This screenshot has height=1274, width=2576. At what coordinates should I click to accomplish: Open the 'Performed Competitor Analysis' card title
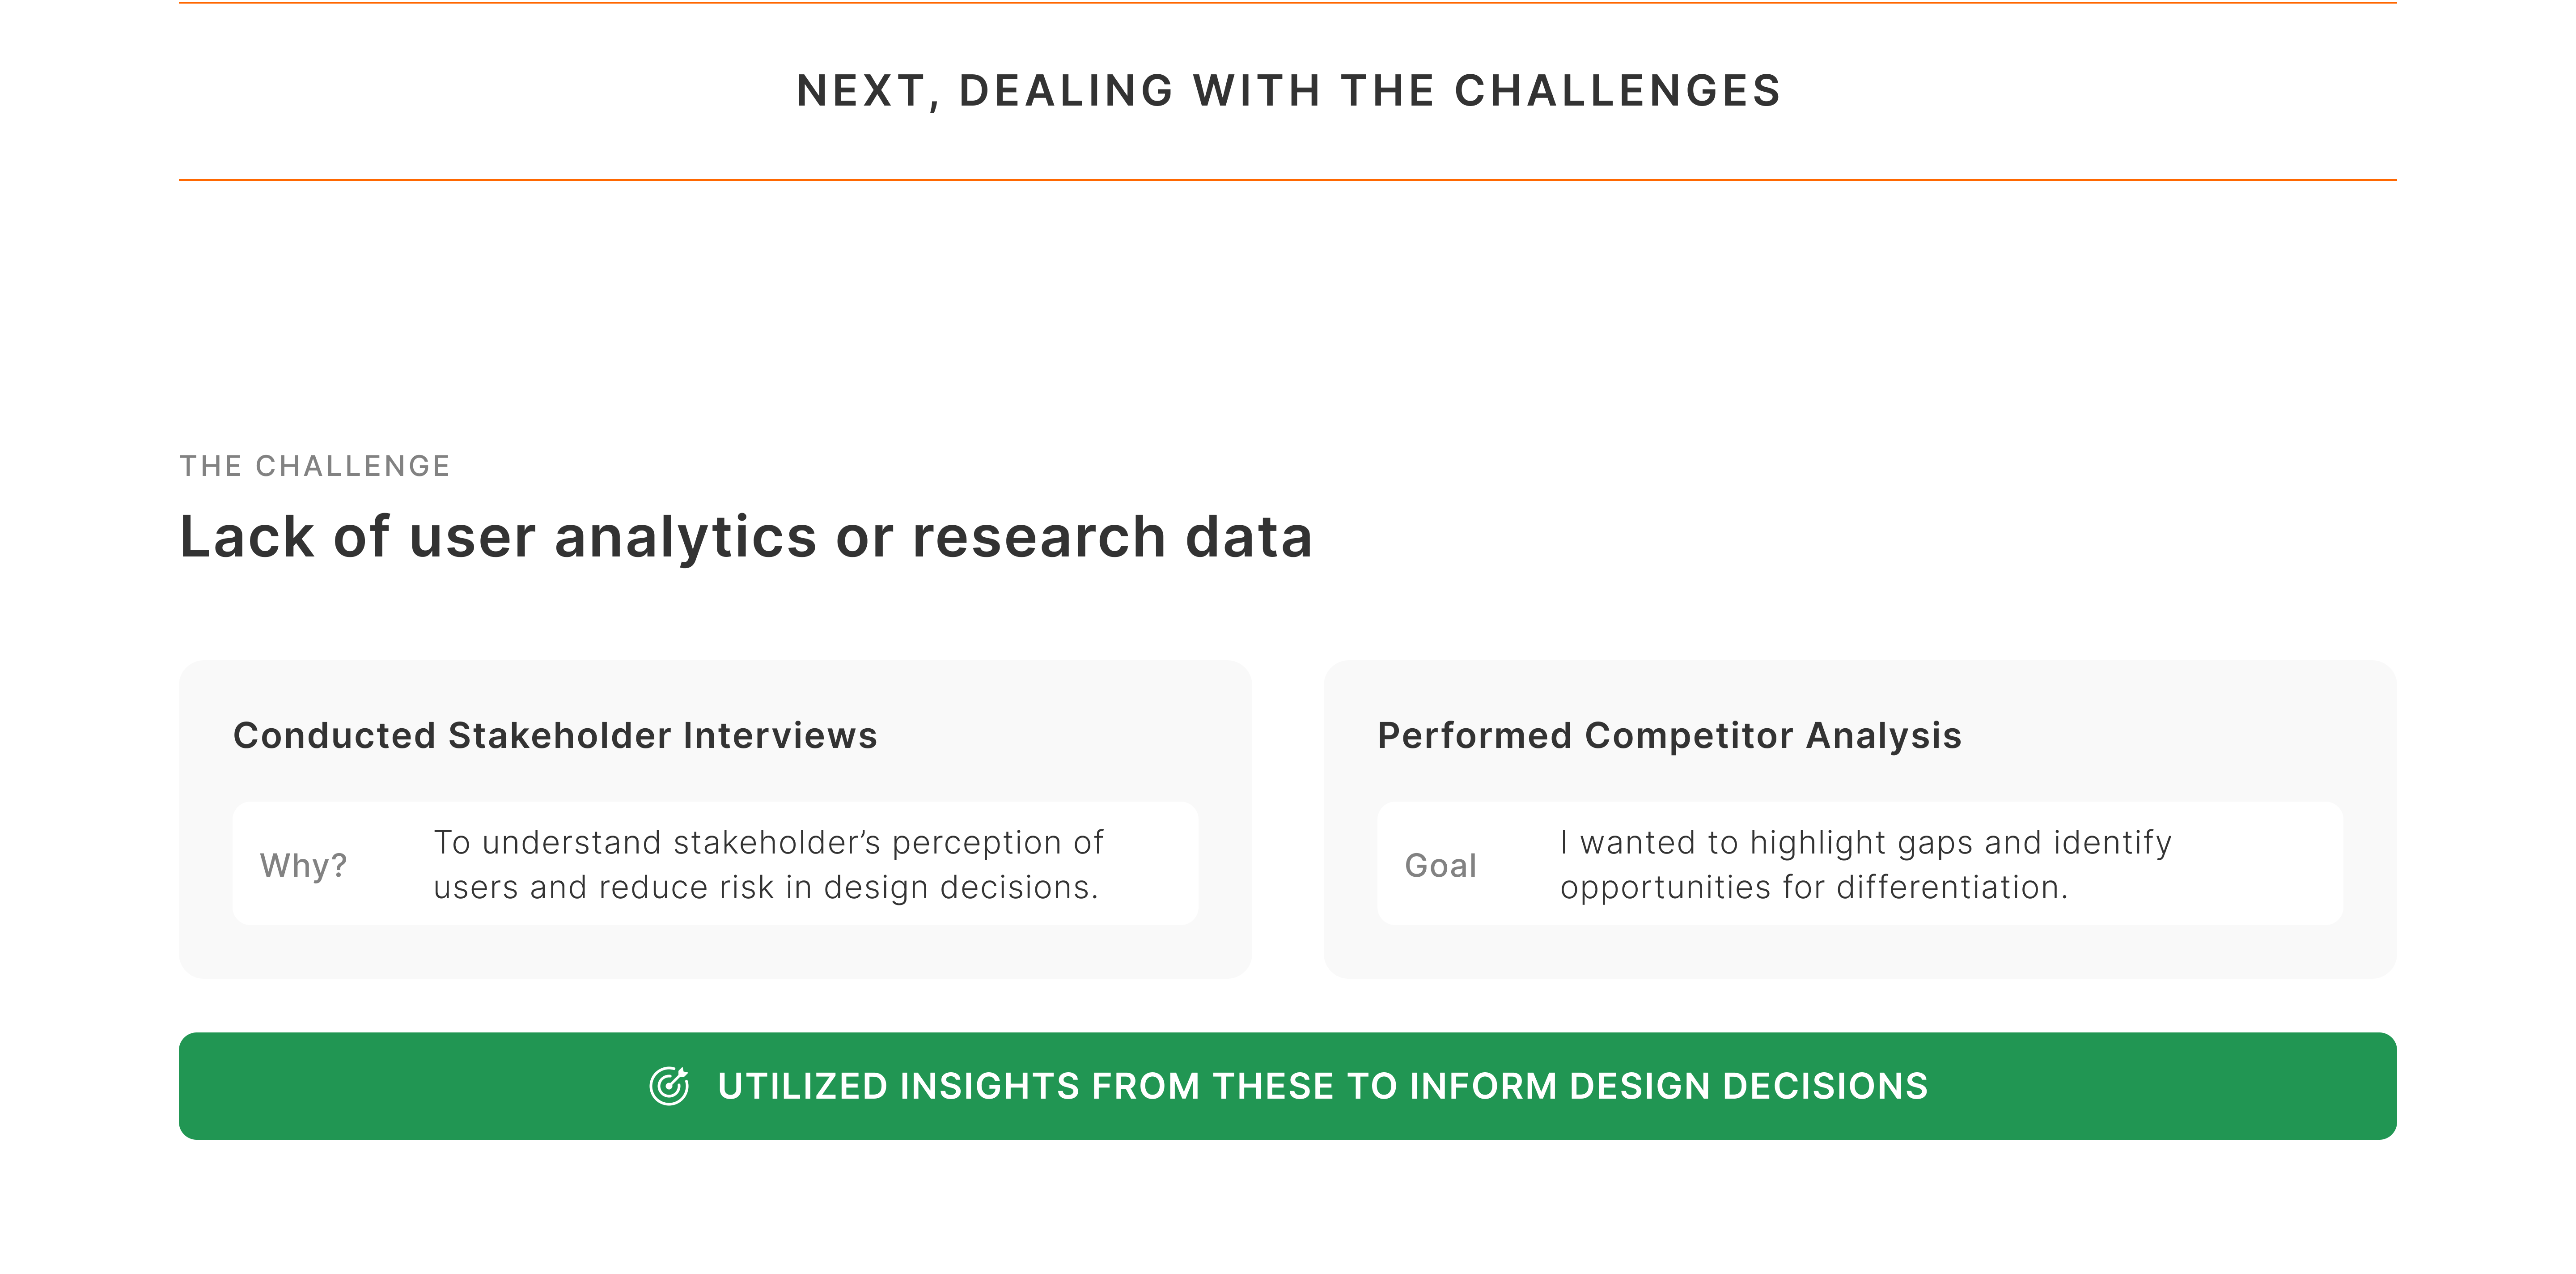(1669, 736)
